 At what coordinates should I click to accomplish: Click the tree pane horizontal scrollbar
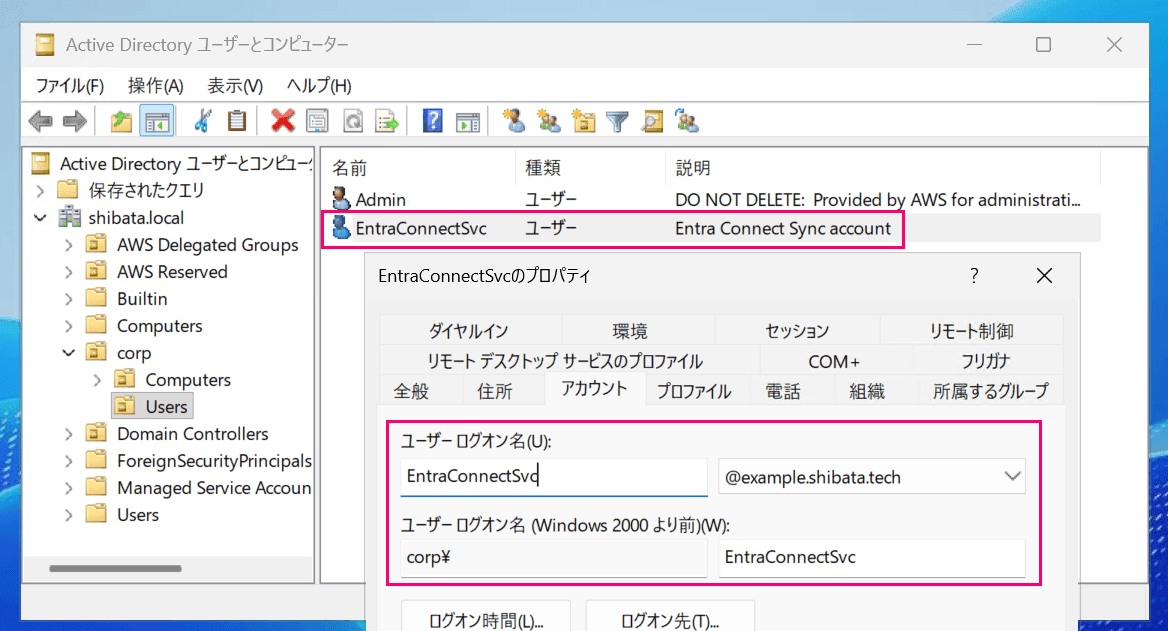(115, 568)
